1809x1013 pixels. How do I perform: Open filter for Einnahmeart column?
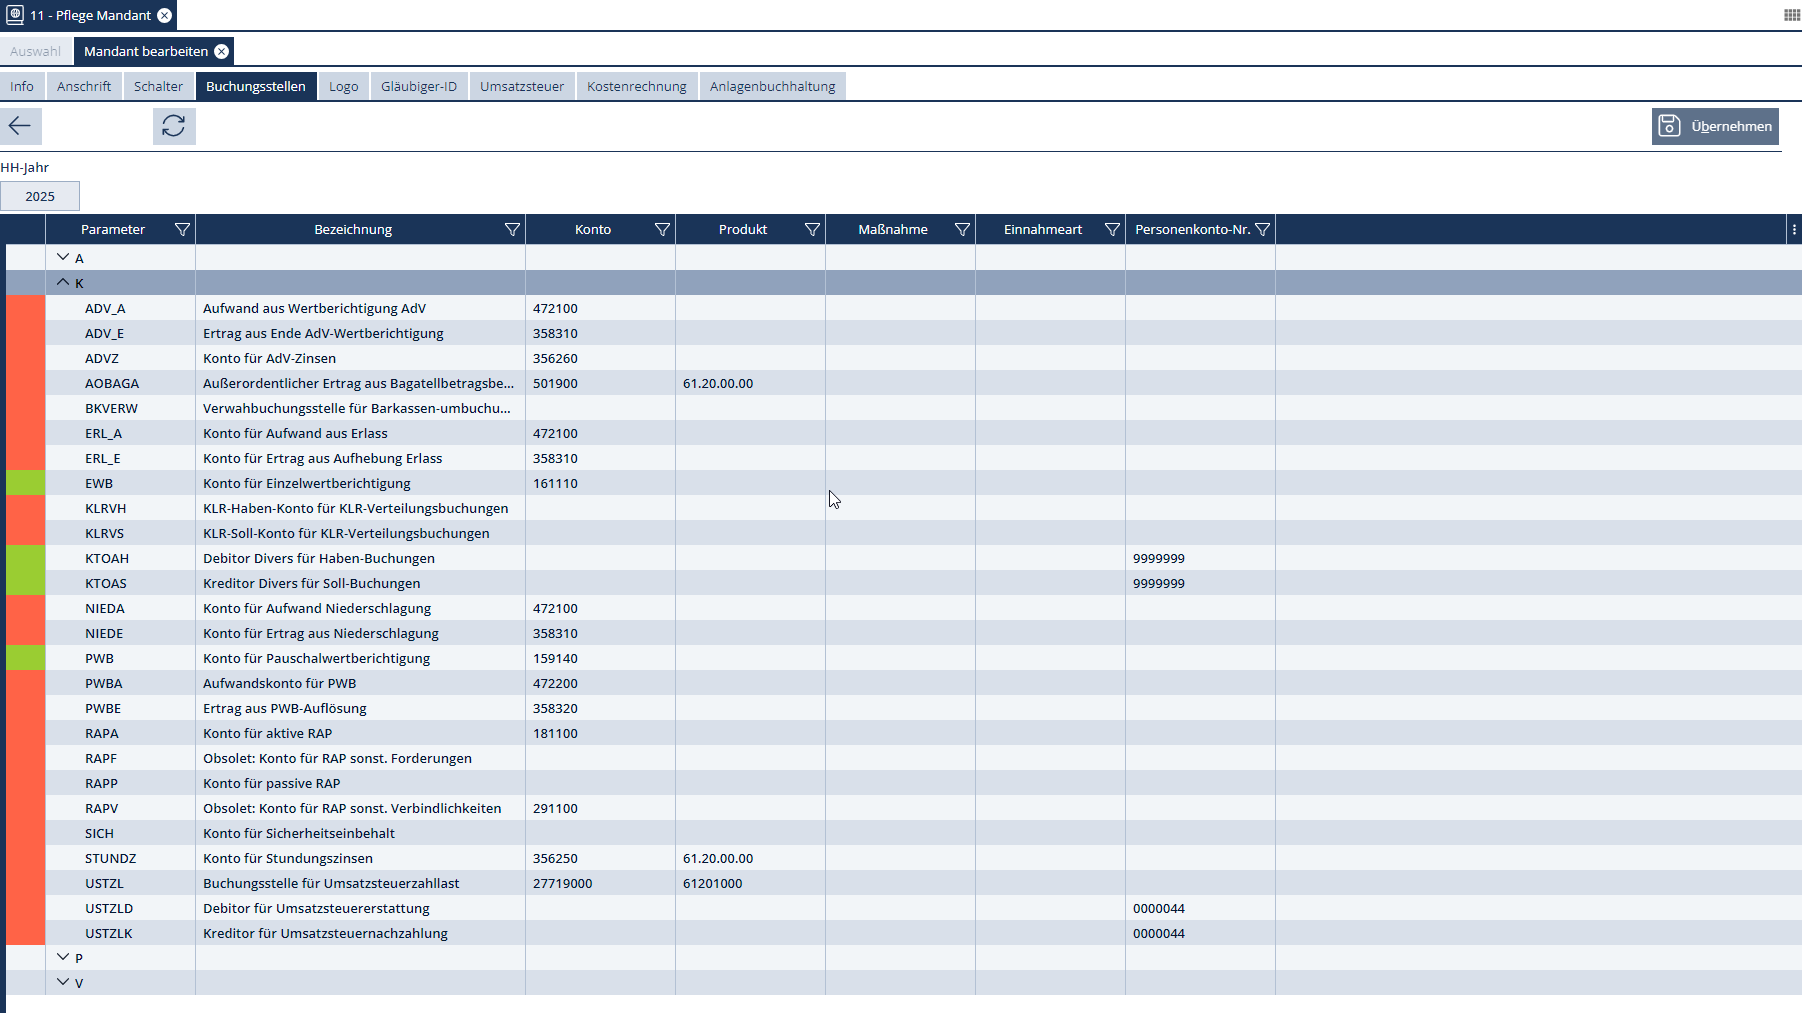[1112, 230]
